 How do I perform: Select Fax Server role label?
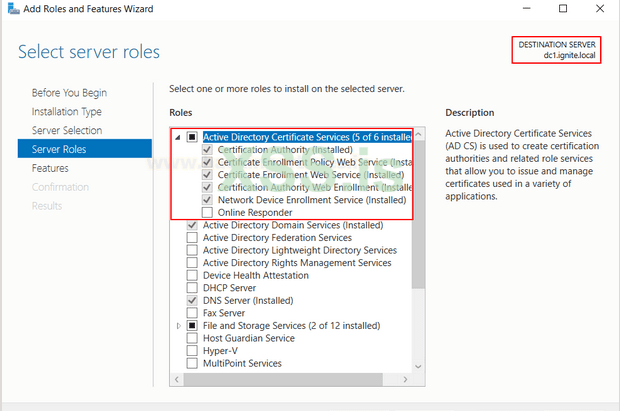[224, 313]
